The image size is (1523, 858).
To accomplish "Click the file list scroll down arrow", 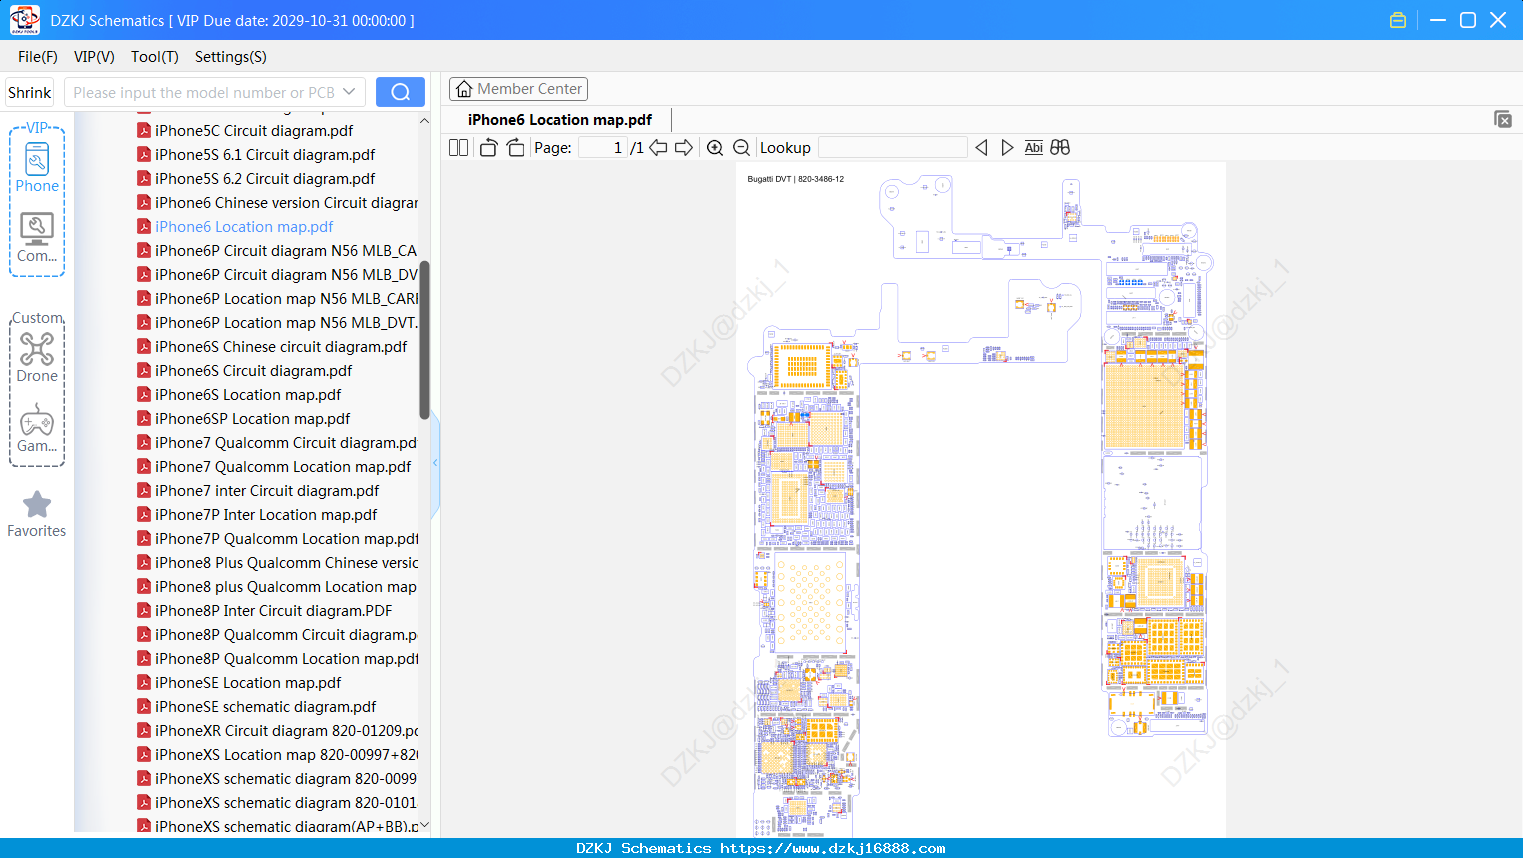I will (424, 825).
